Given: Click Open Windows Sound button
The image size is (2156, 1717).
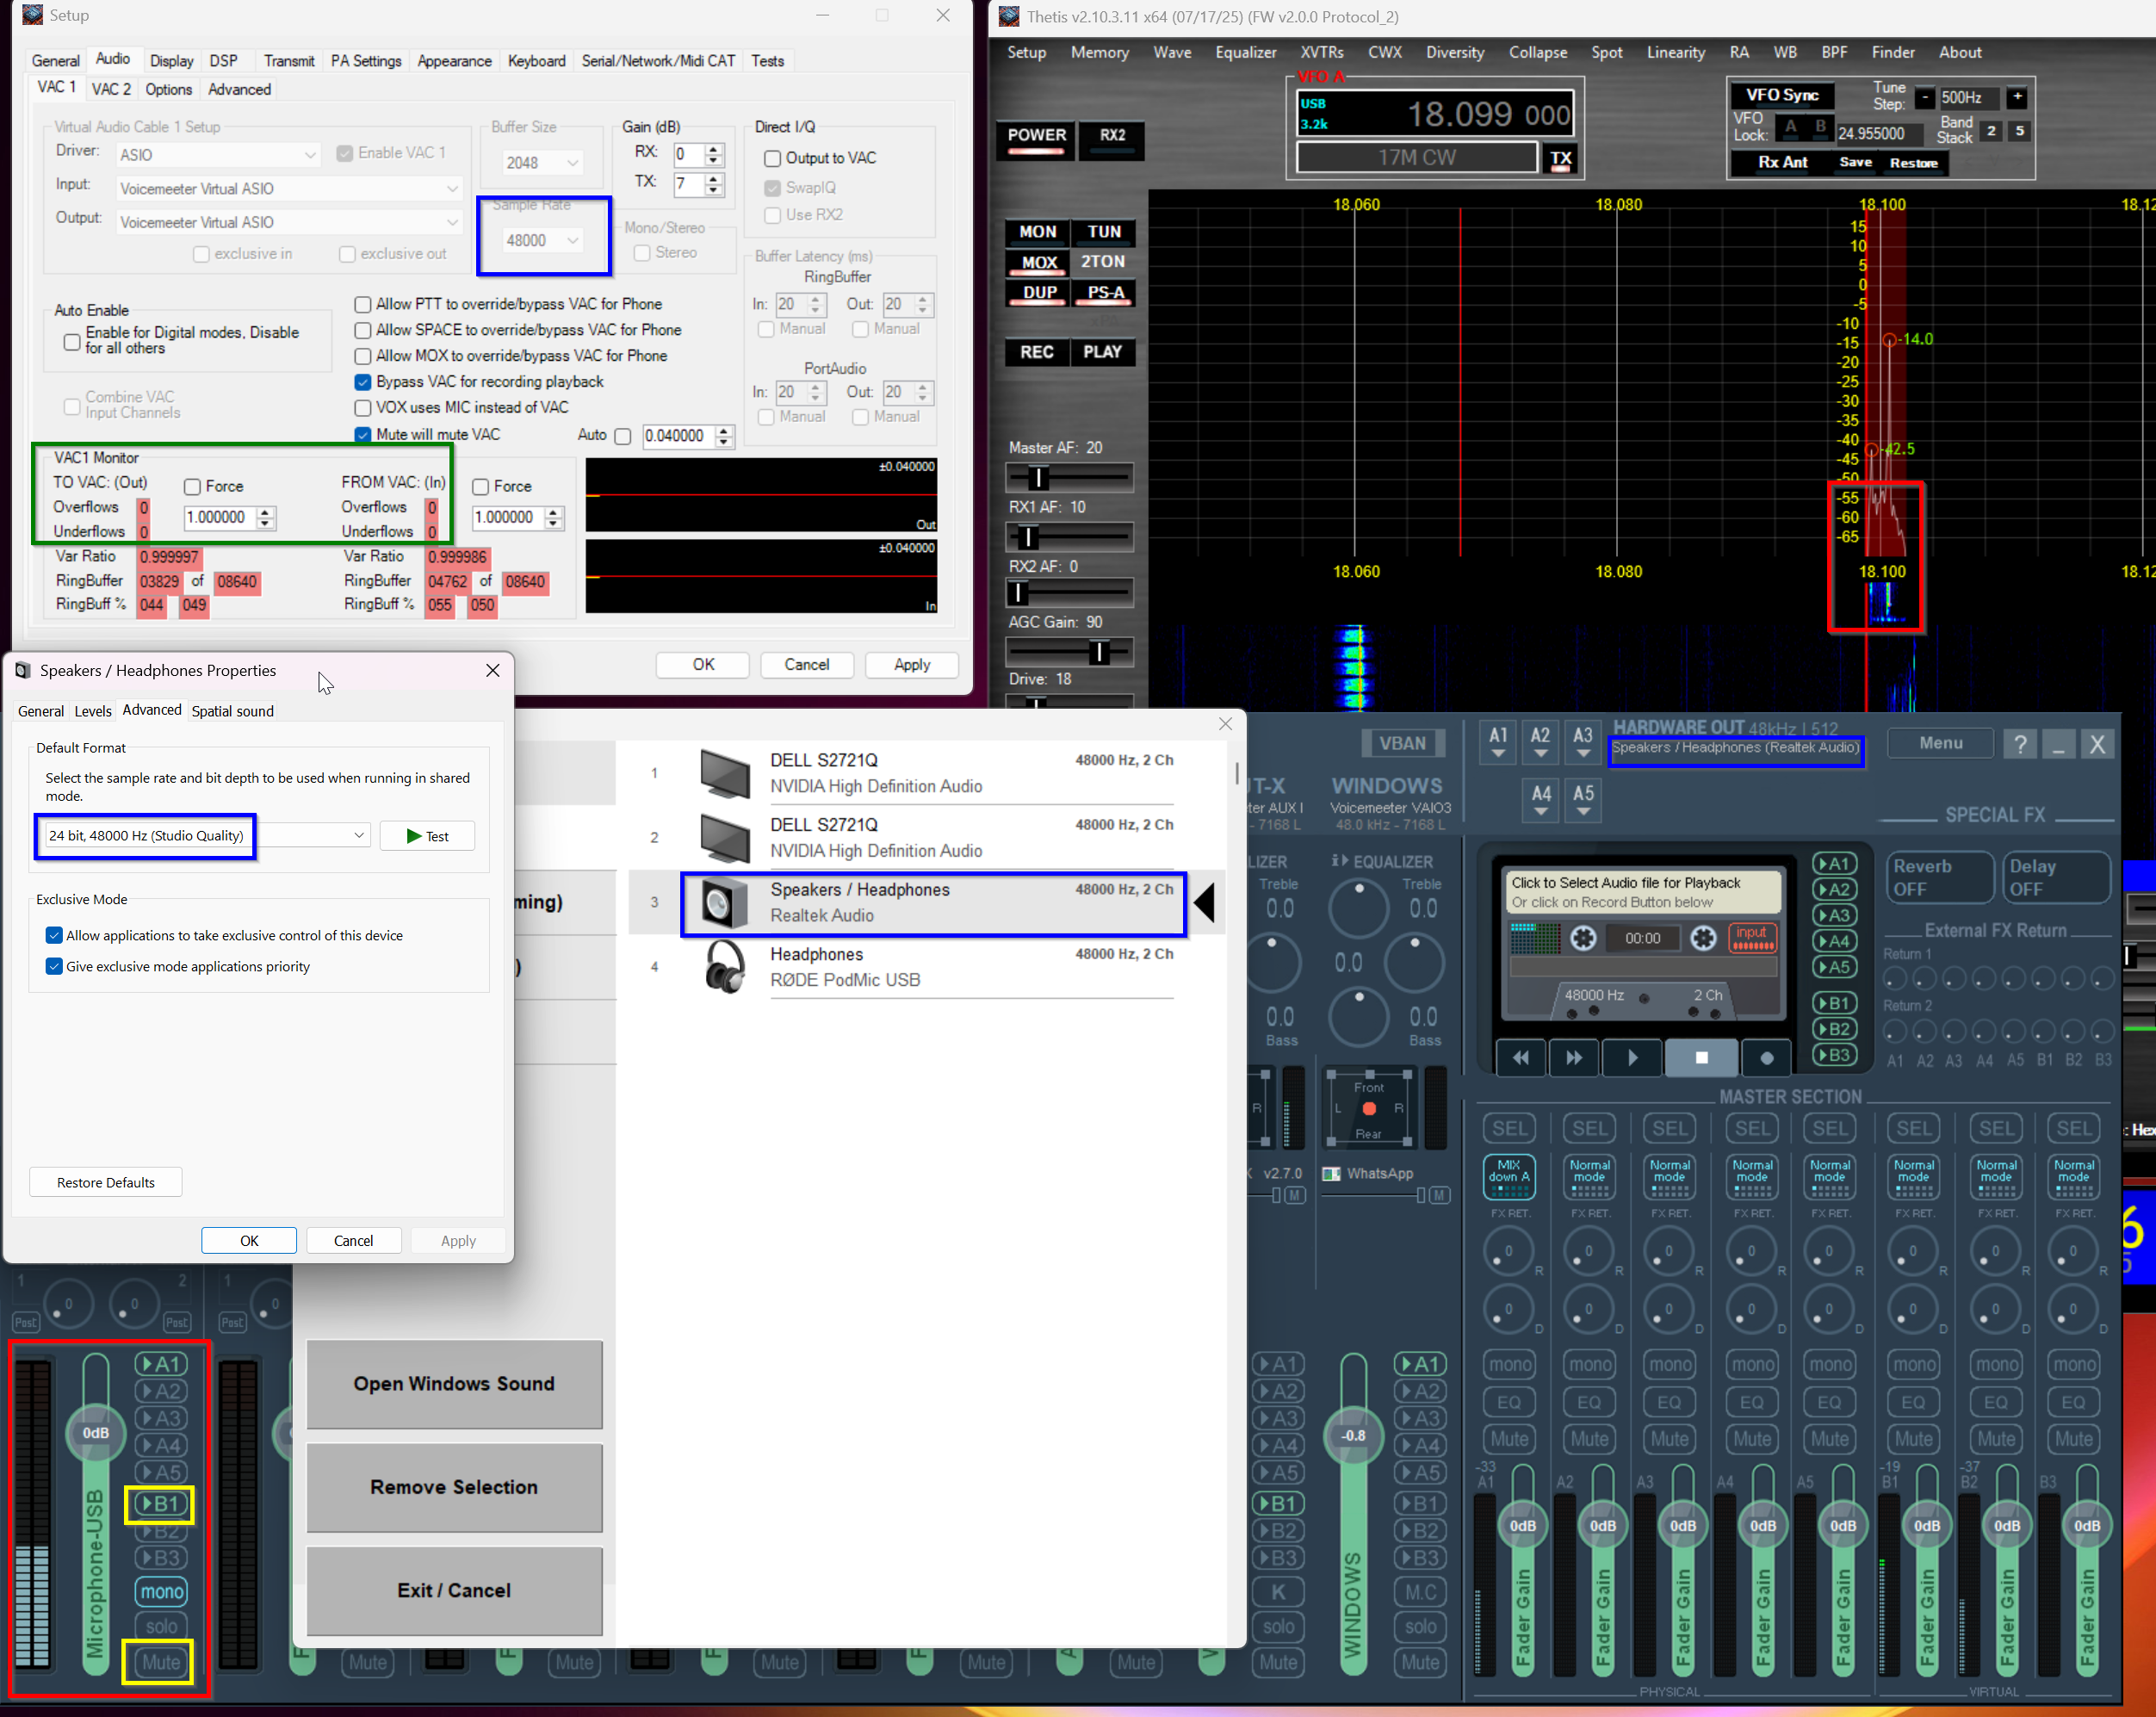Looking at the screenshot, I should click(454, 1384).
